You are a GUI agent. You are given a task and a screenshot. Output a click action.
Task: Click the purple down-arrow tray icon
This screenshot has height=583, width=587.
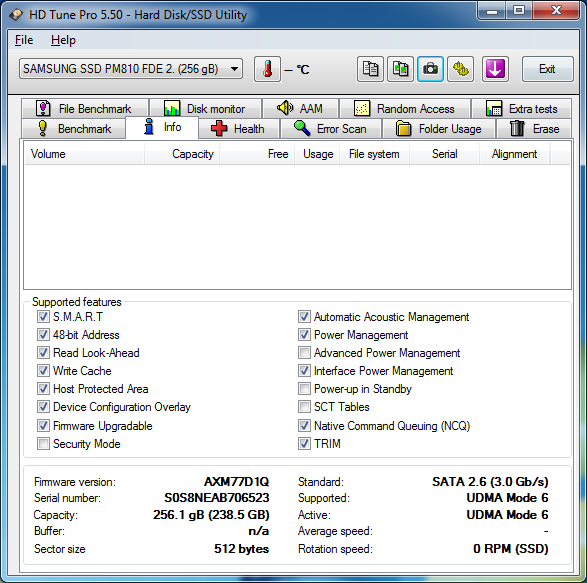(495, 69)
